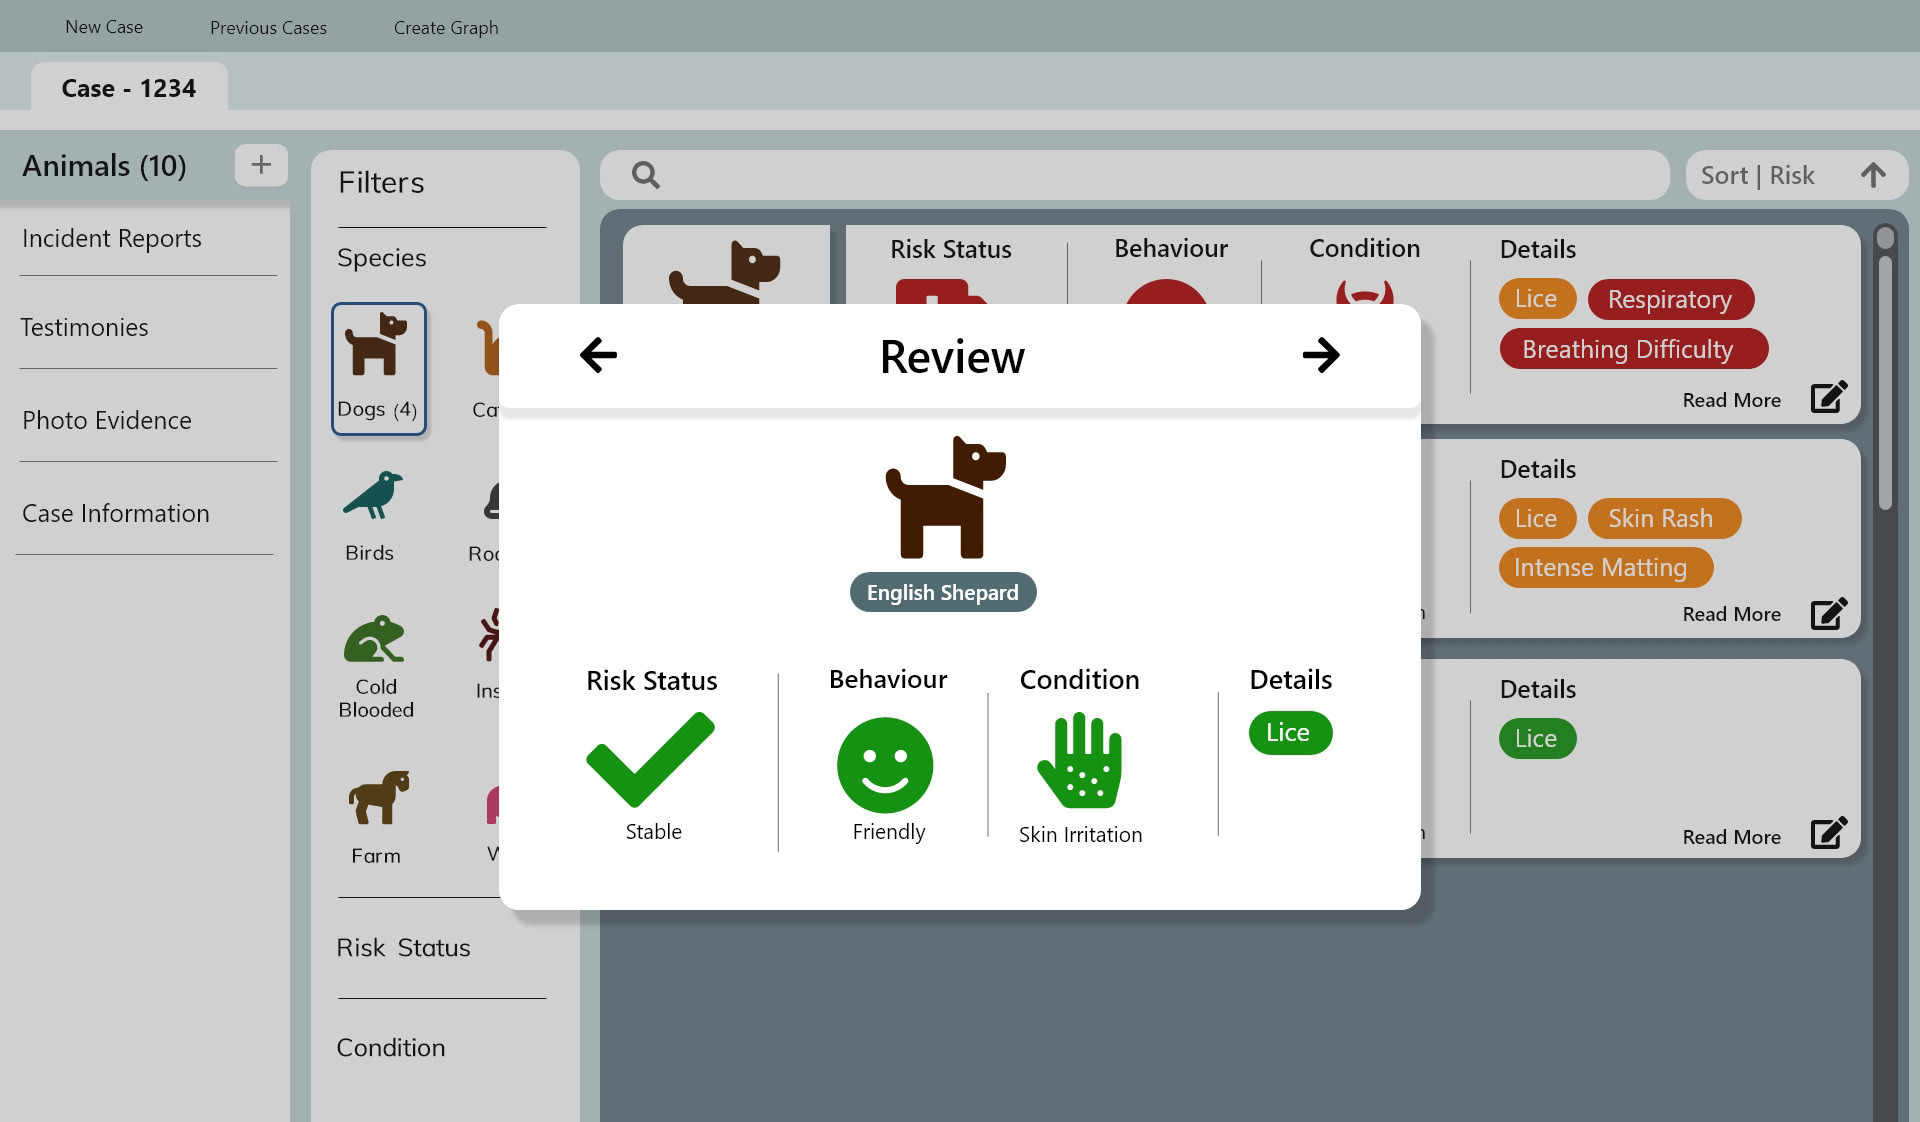Click inside the search input field
Screen dimensions: 1920x1122
pos(1150,176)
